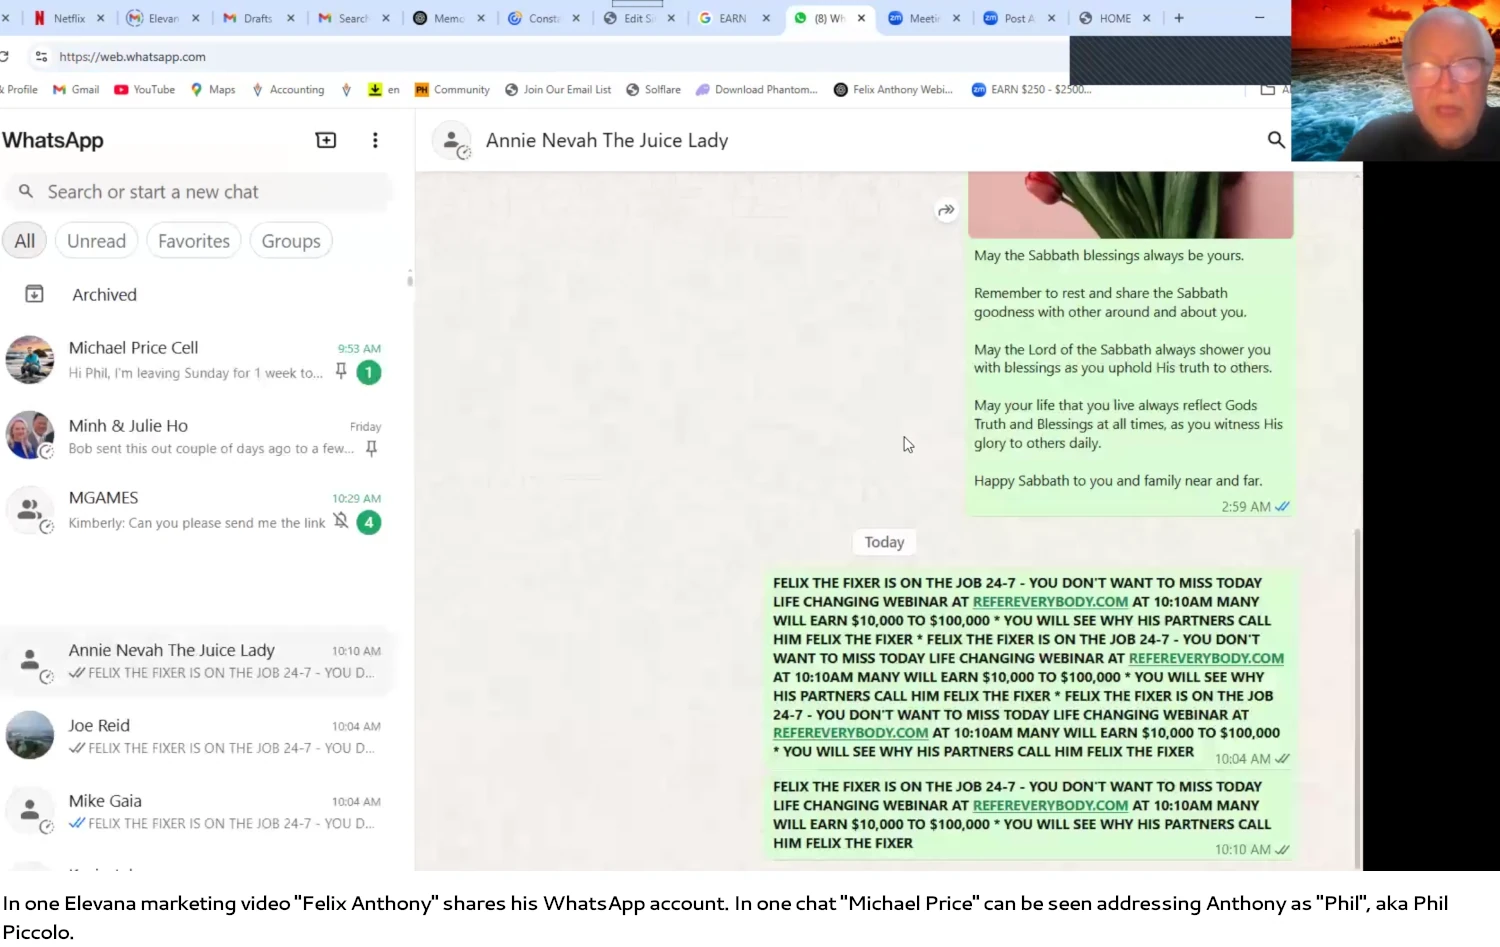Click unread badge 4 on MGAMES chat
This screenshot has height=947, width=1500.
click(369, 522)
